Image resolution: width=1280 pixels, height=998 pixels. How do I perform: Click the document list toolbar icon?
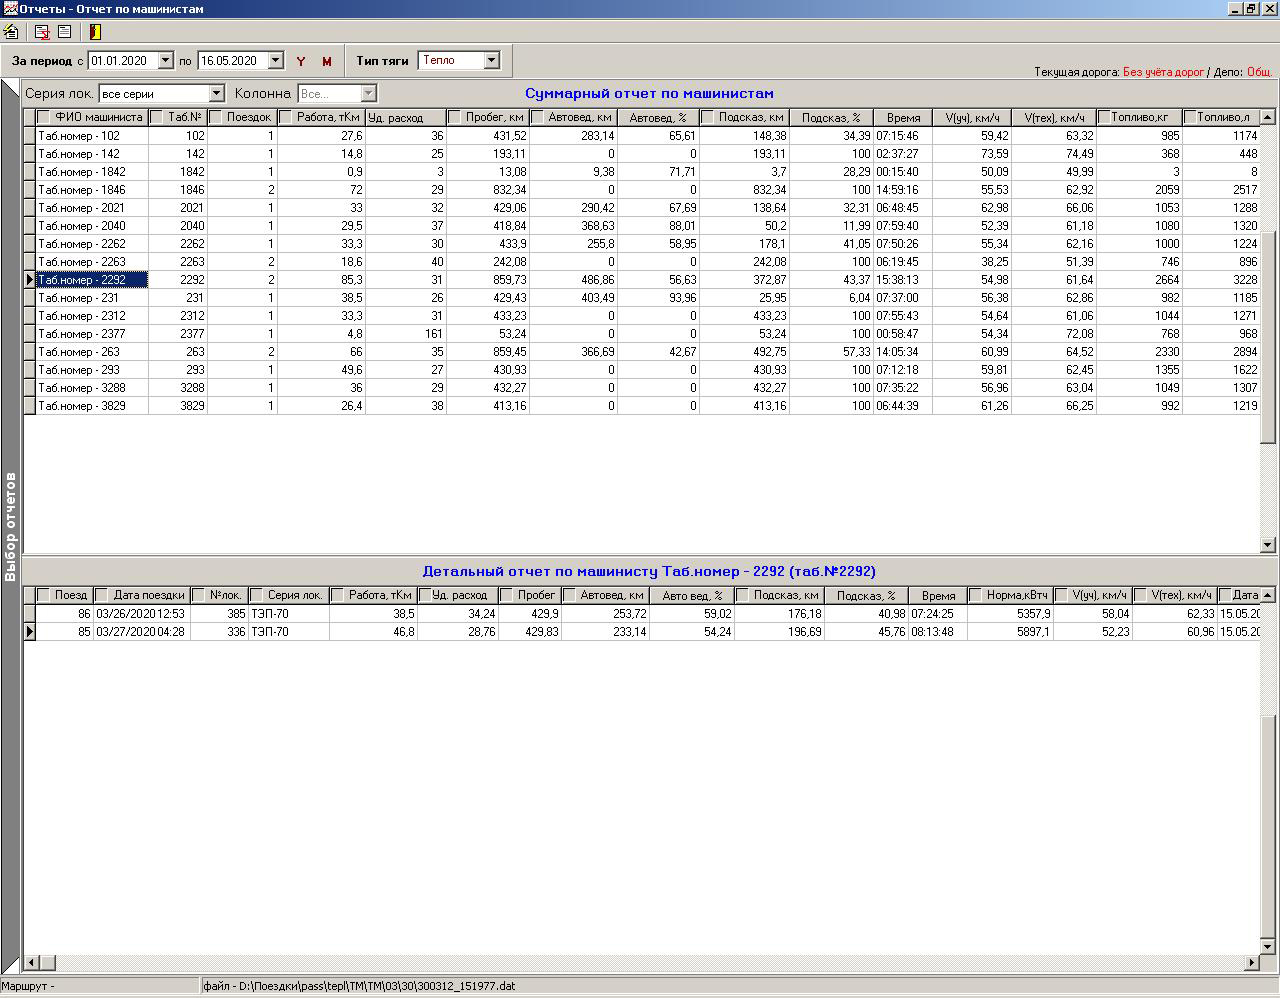coord(64,32)
